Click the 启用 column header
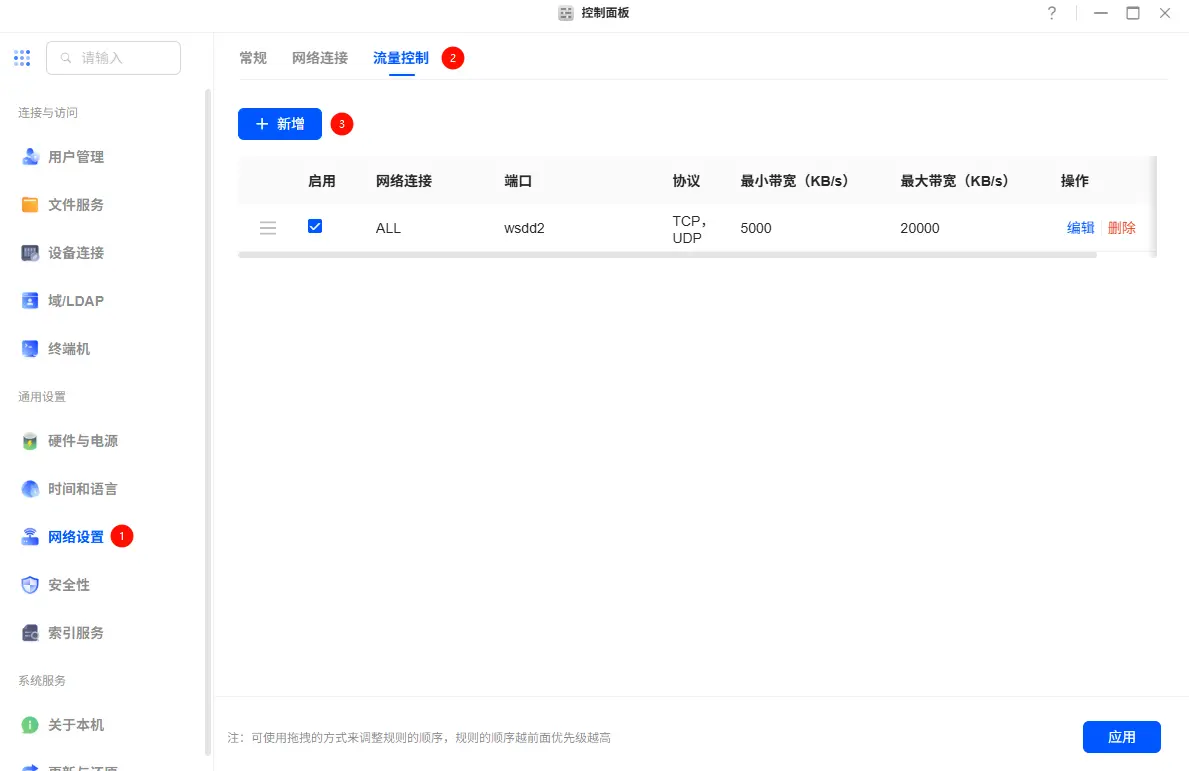This screenshot has height=771, width=1189. (x=322, y=180)
